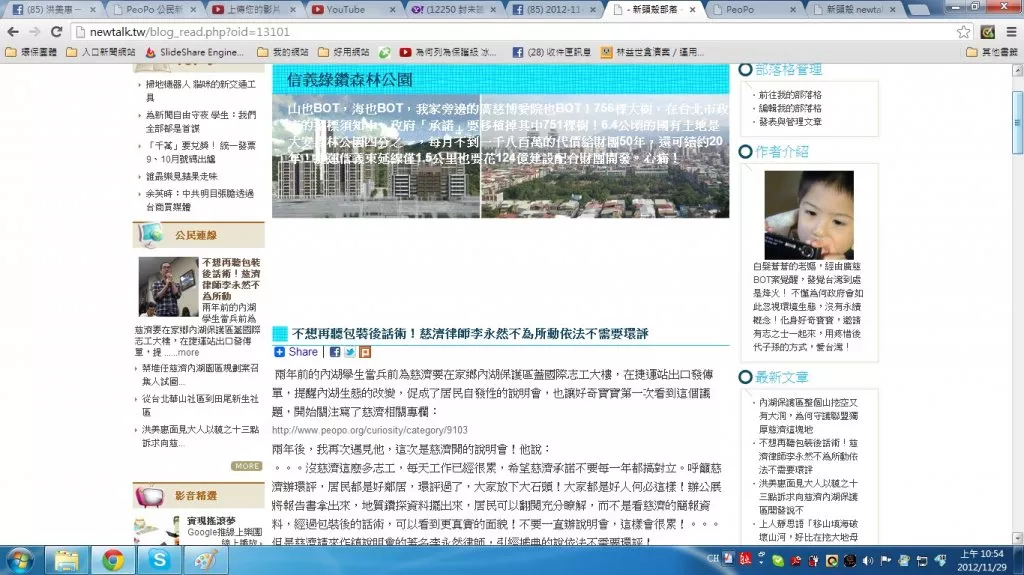Open link 編輯我的部落格
The width and height of the screenshot is (1024, 575).
click(790, 108)
